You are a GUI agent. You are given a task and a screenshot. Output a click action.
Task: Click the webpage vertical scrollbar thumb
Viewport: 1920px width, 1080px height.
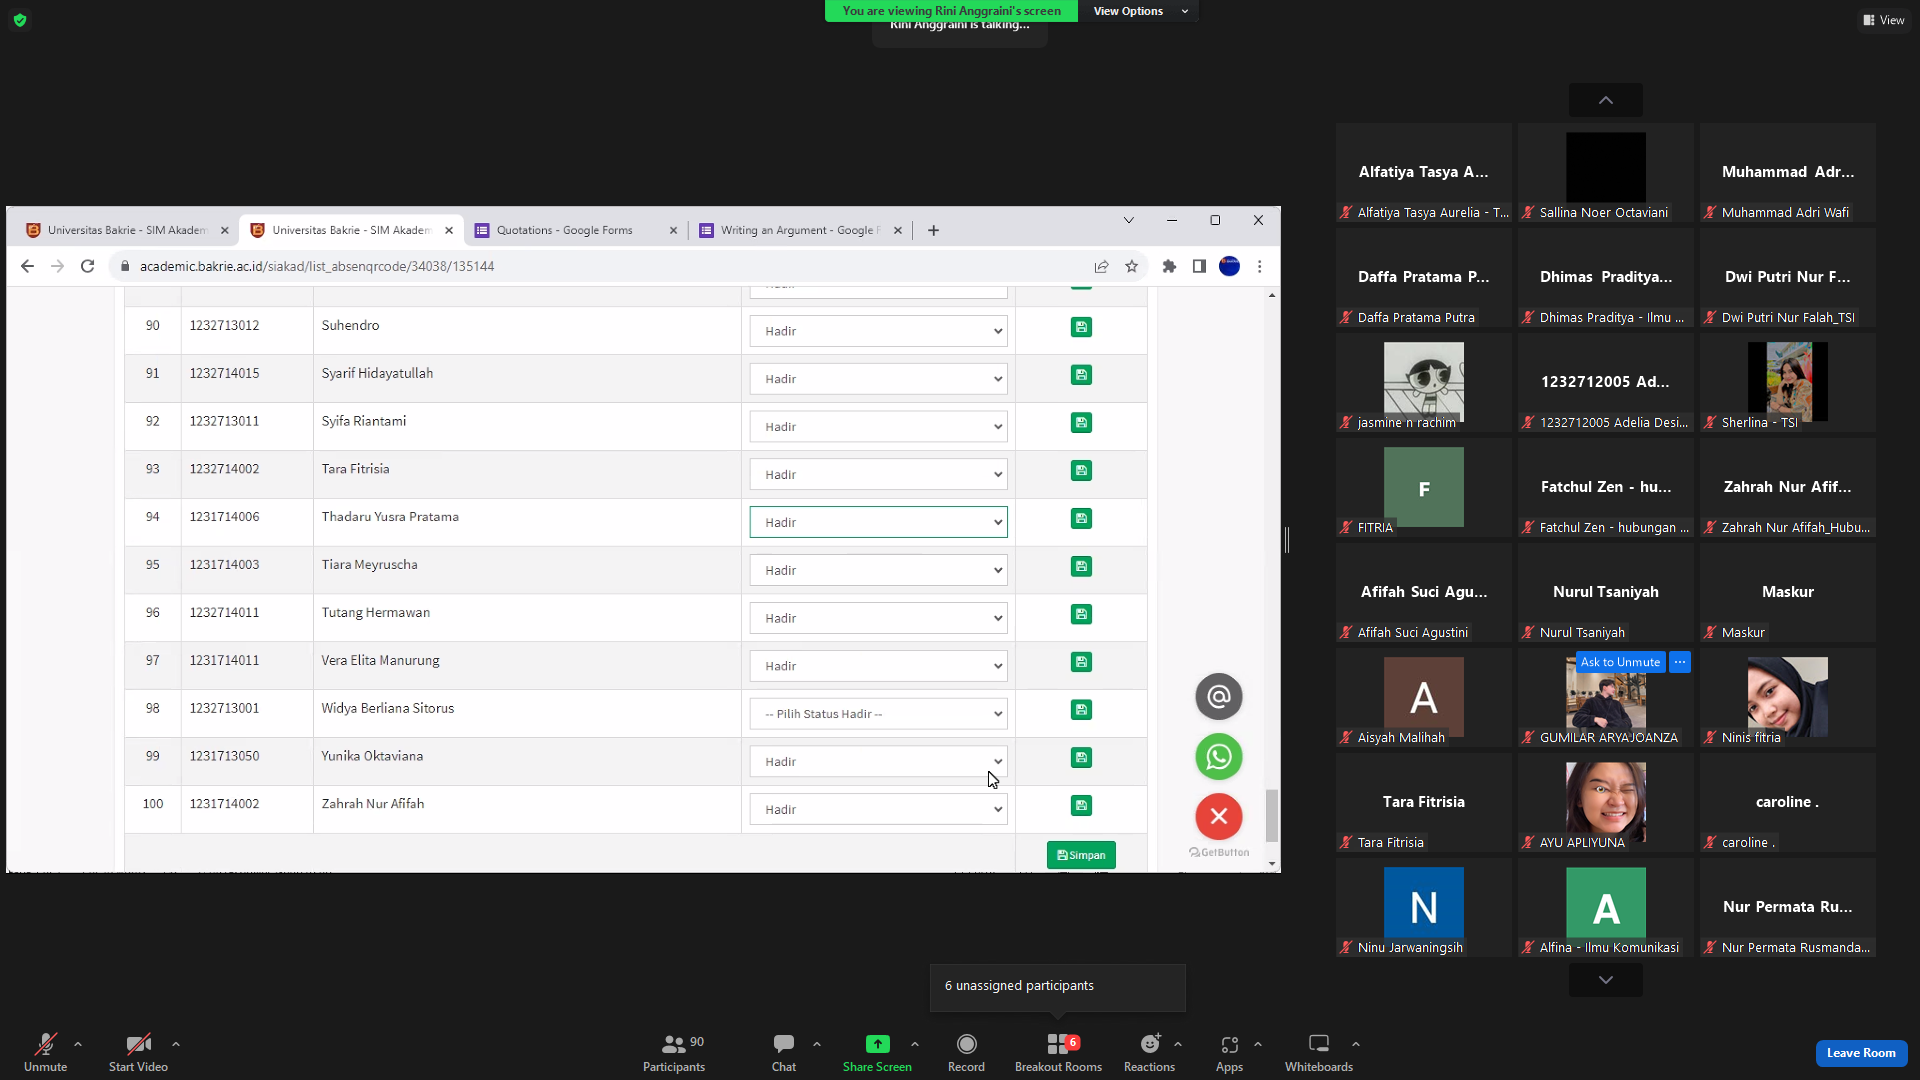[x=1272, y=816]
